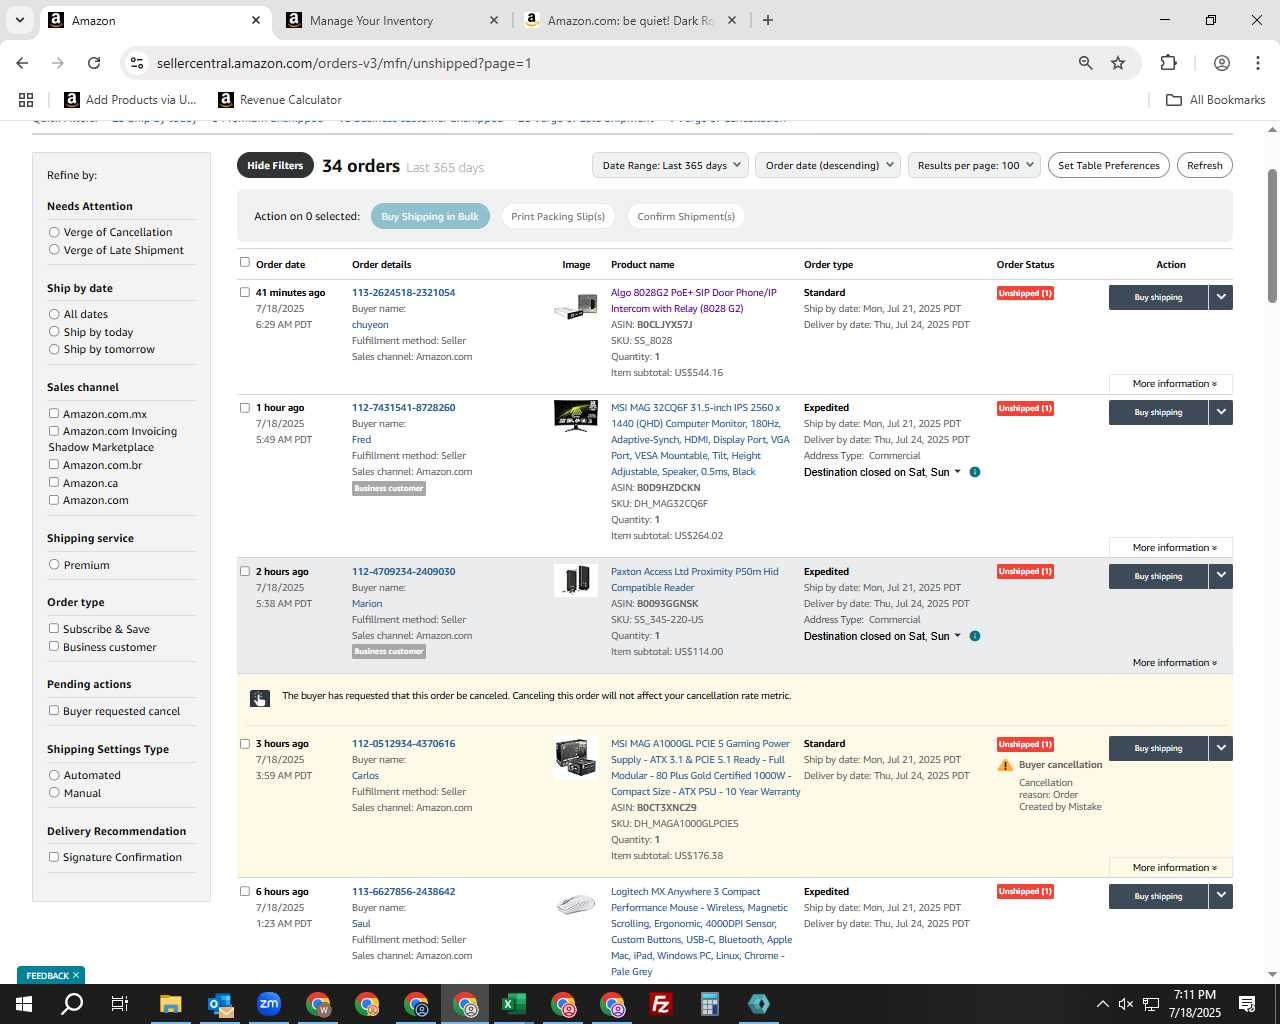Open the Date Range dropdown
1280x1024 pixels.
pos(670,166)
